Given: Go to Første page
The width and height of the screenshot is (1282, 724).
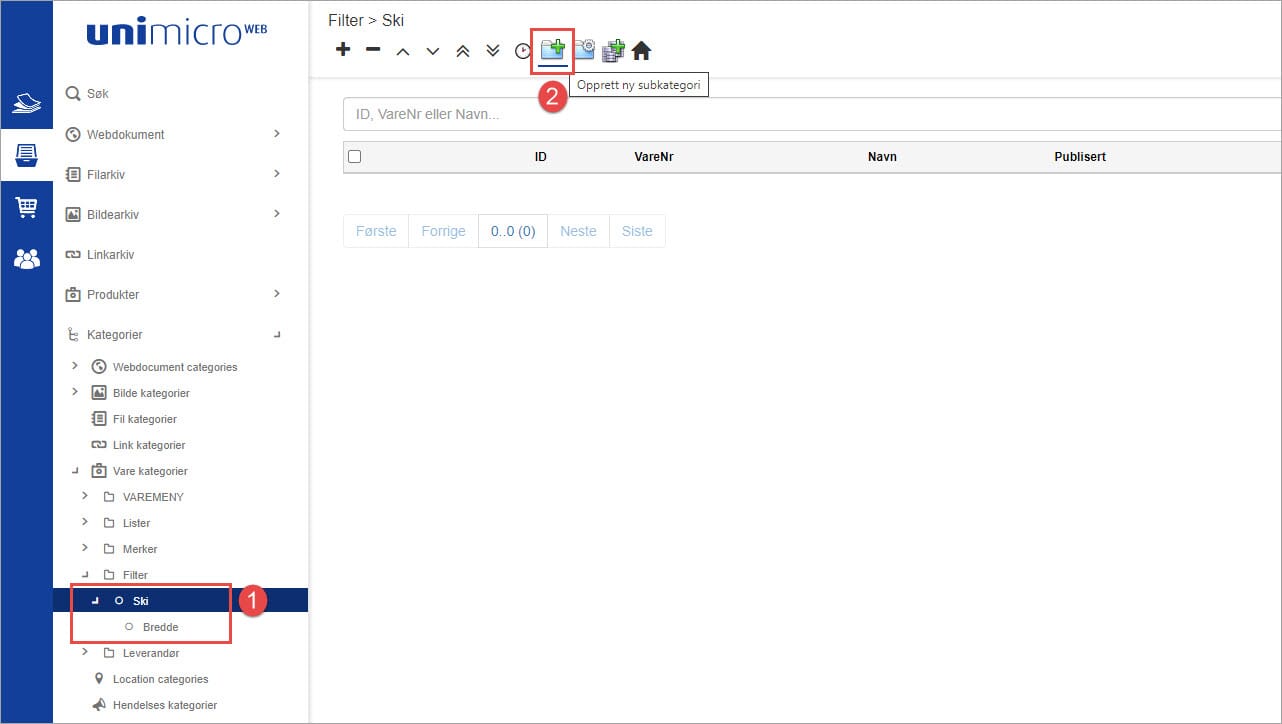Looking at the screenshot, I should (x=376, y=231).
